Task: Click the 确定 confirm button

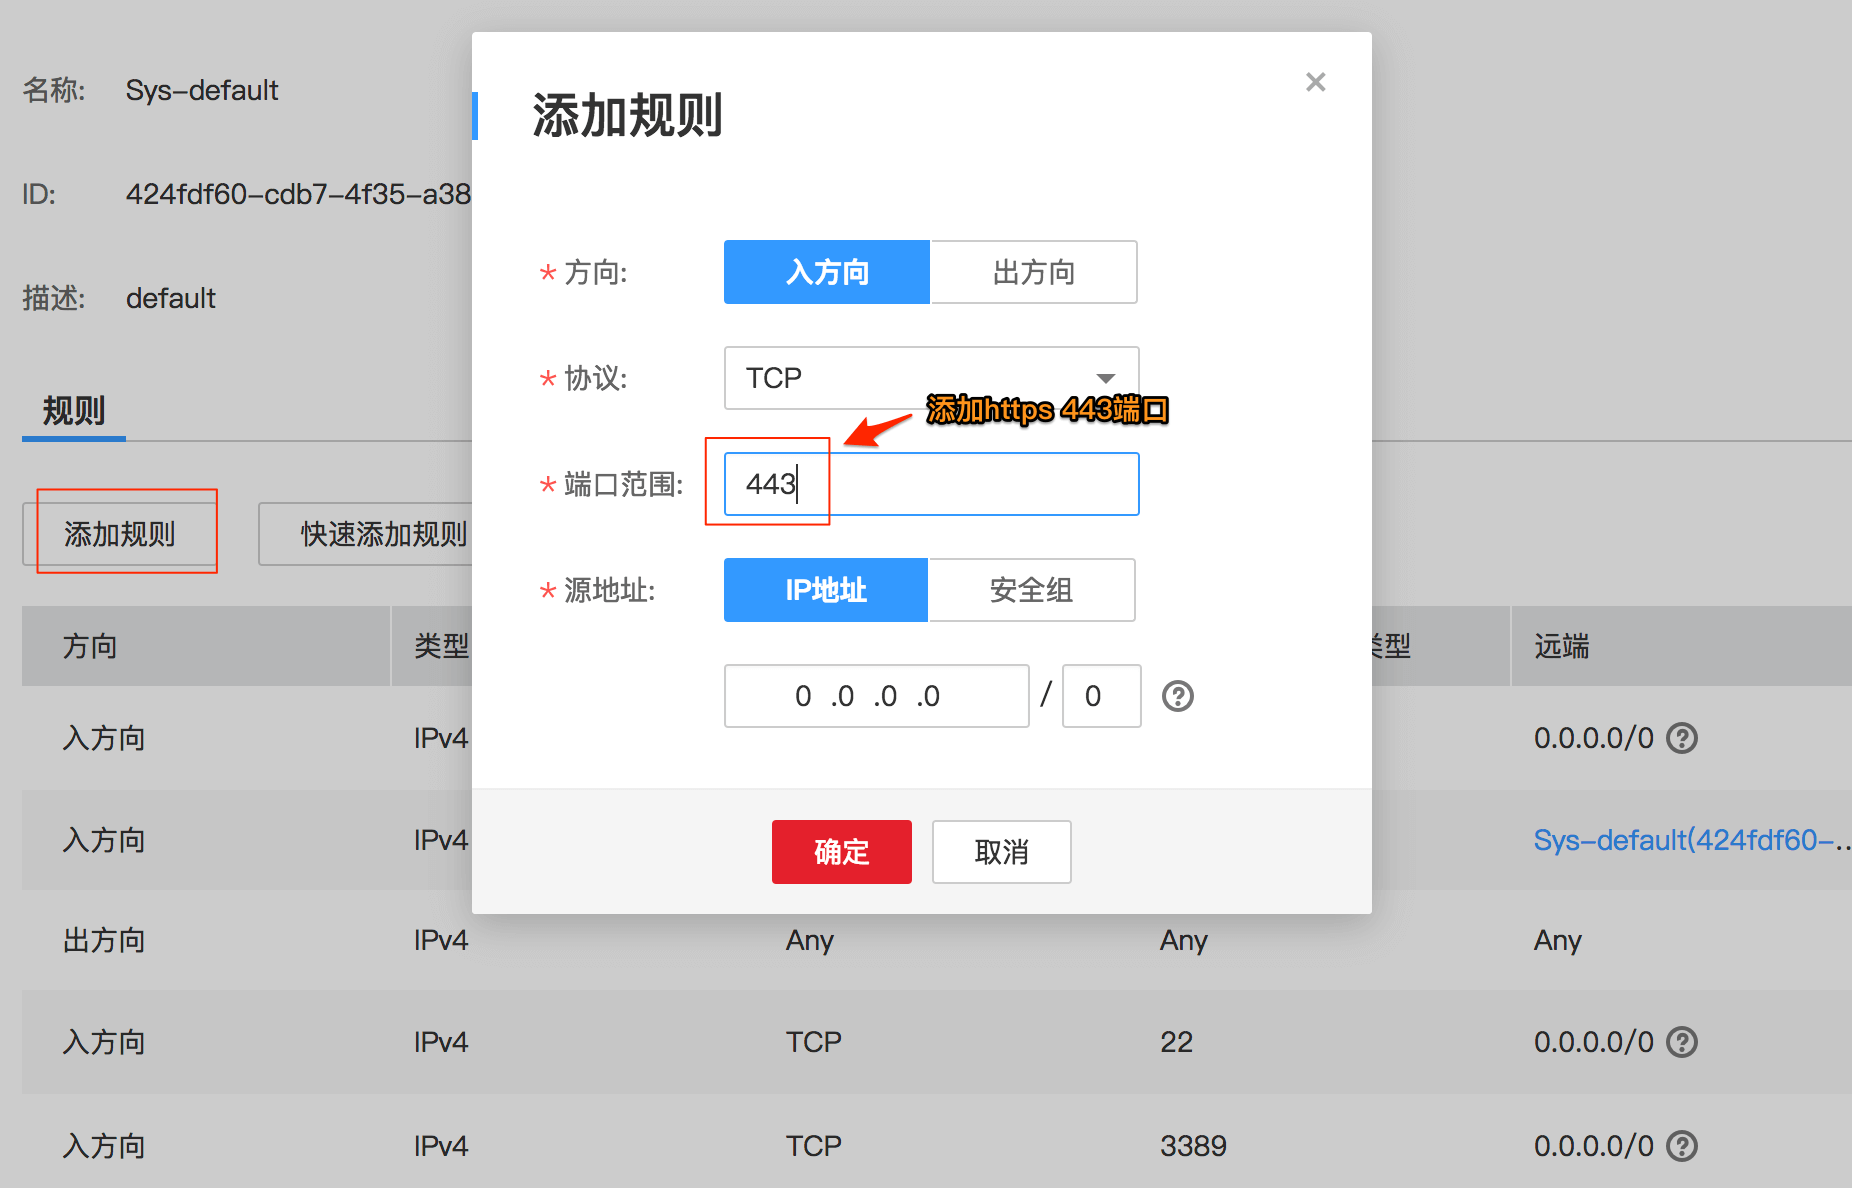Action: (842, 852)
